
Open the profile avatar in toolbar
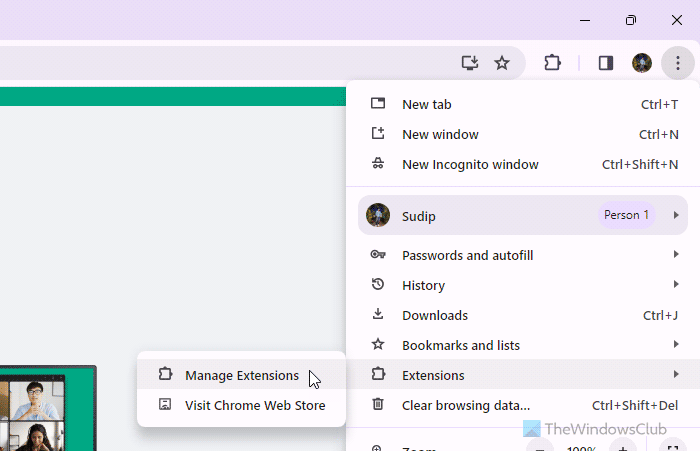(642, 63)
